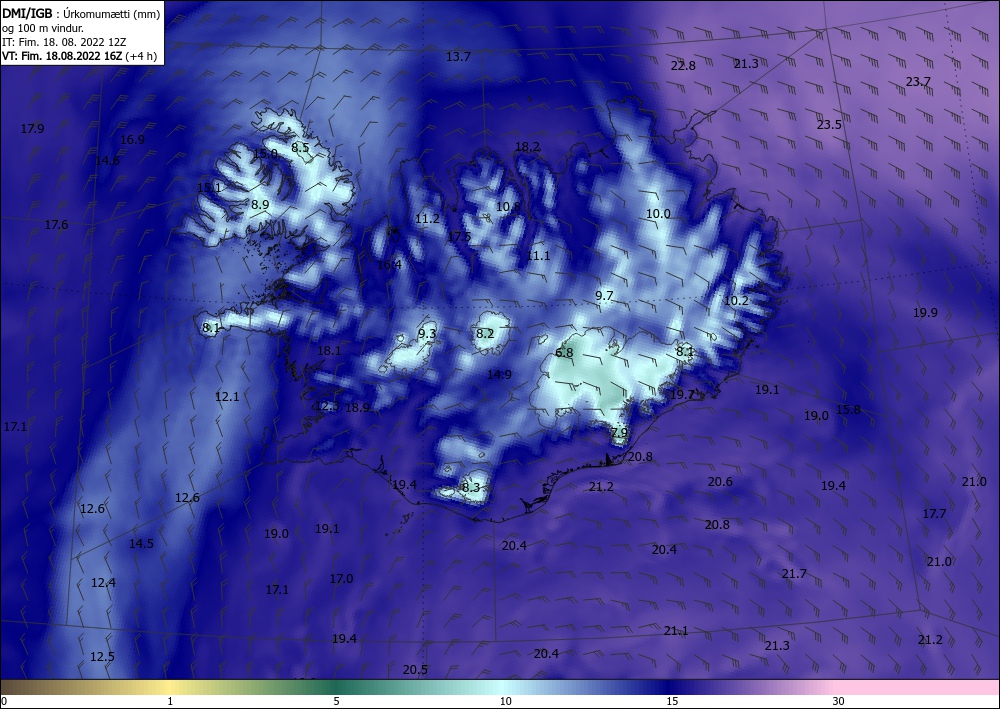Click the 16.4 value on the map
Screen dimensions: 1000x709
coord(389,265)
